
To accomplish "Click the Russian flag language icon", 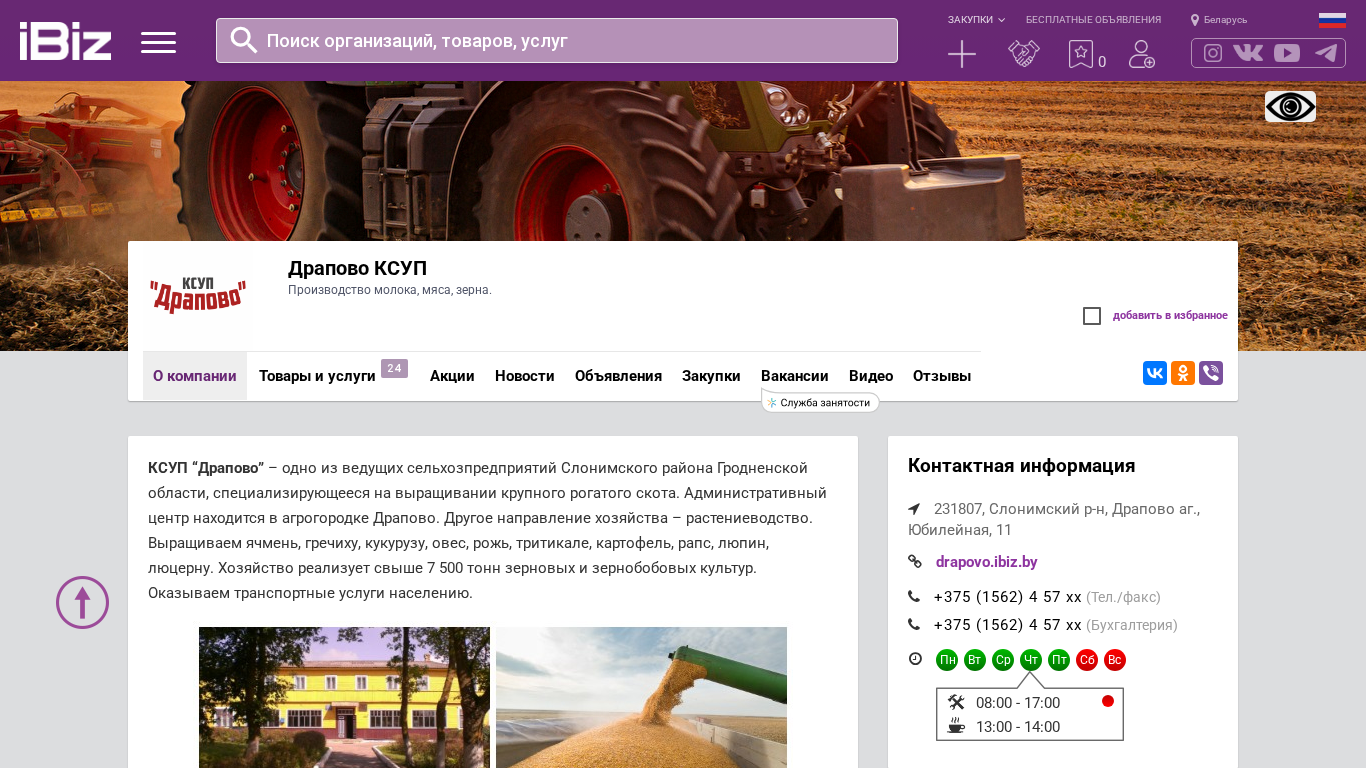I will point(1332,20).
